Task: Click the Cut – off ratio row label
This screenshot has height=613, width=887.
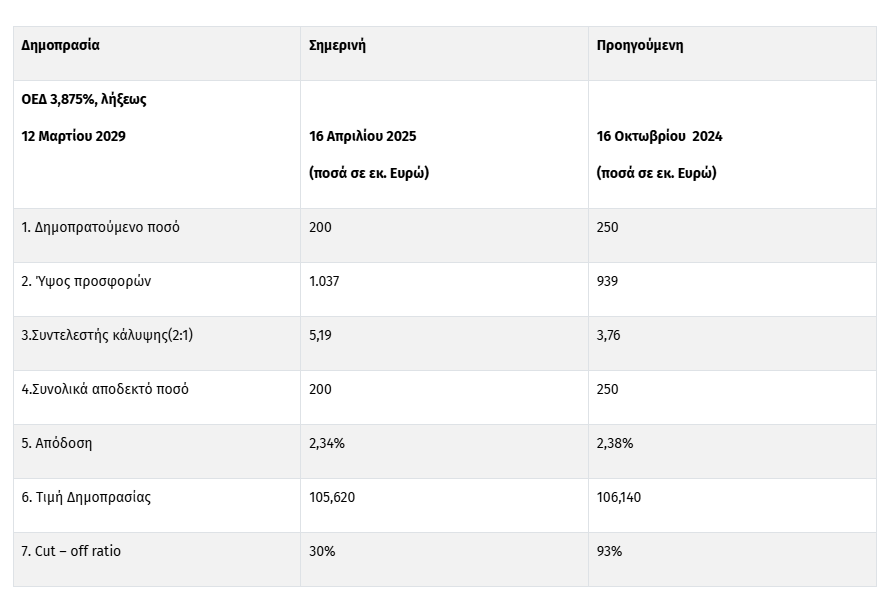Action: [71, 551]
